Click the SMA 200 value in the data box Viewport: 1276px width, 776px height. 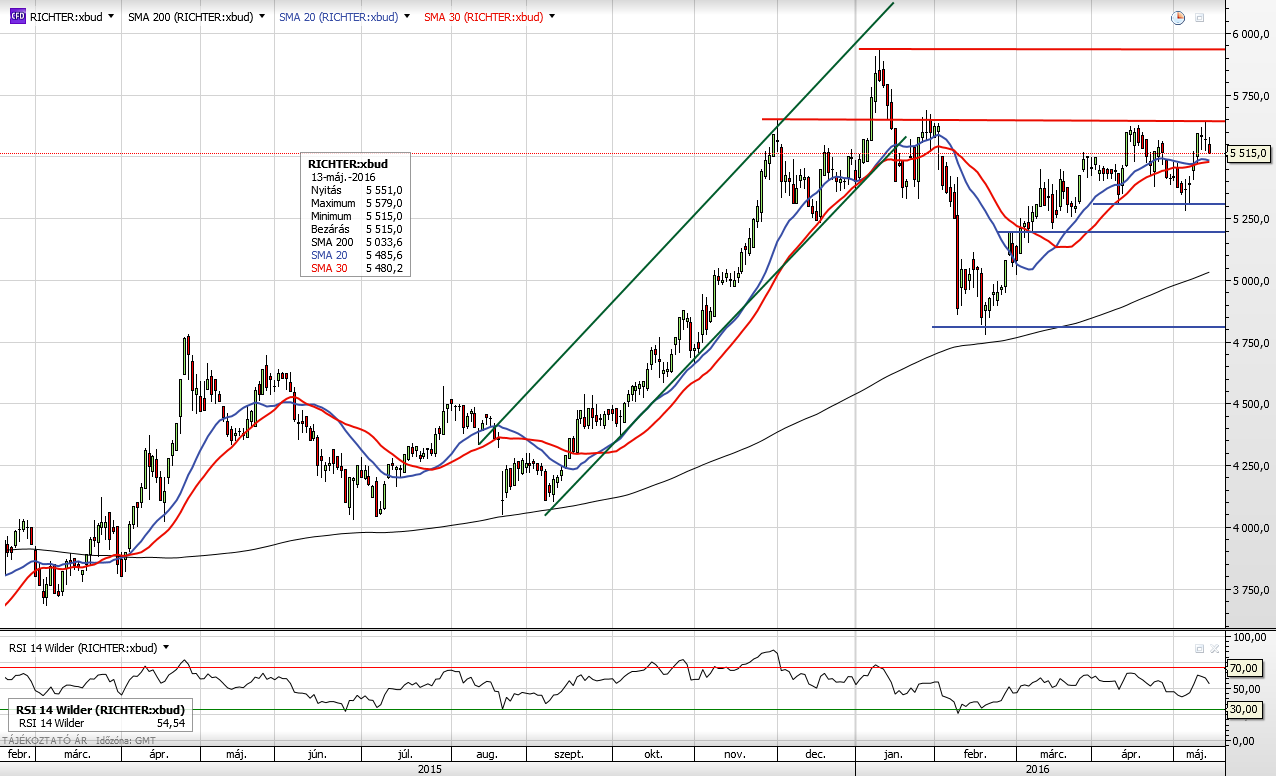[385, 242]
